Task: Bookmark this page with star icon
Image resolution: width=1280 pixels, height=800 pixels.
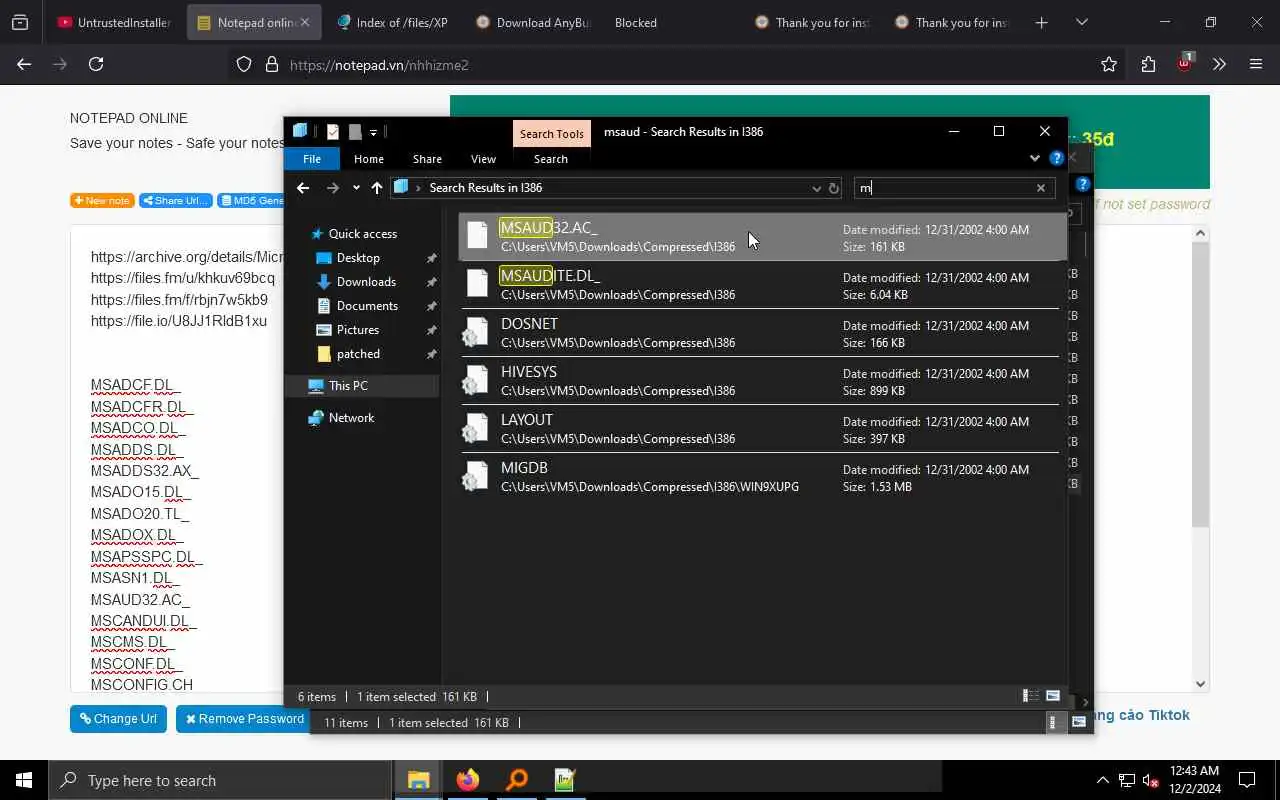Action: tap(1109, 64)
